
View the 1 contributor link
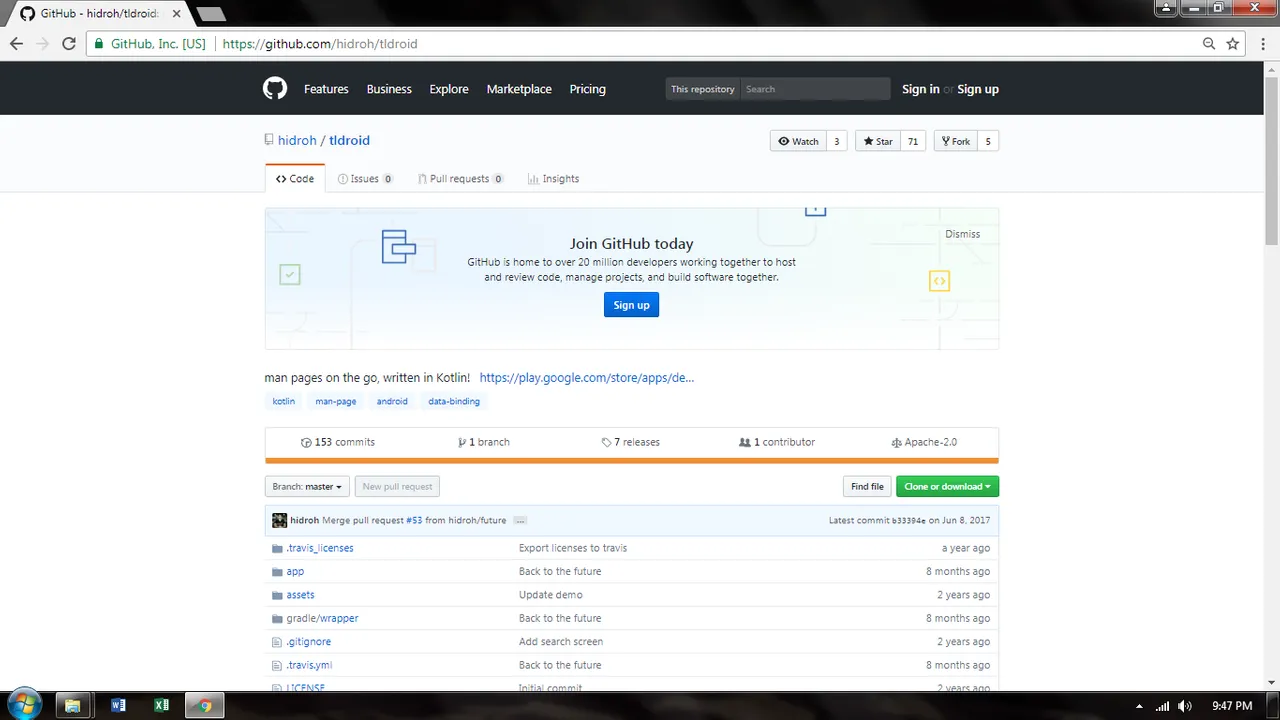click(x=777, y=442)
